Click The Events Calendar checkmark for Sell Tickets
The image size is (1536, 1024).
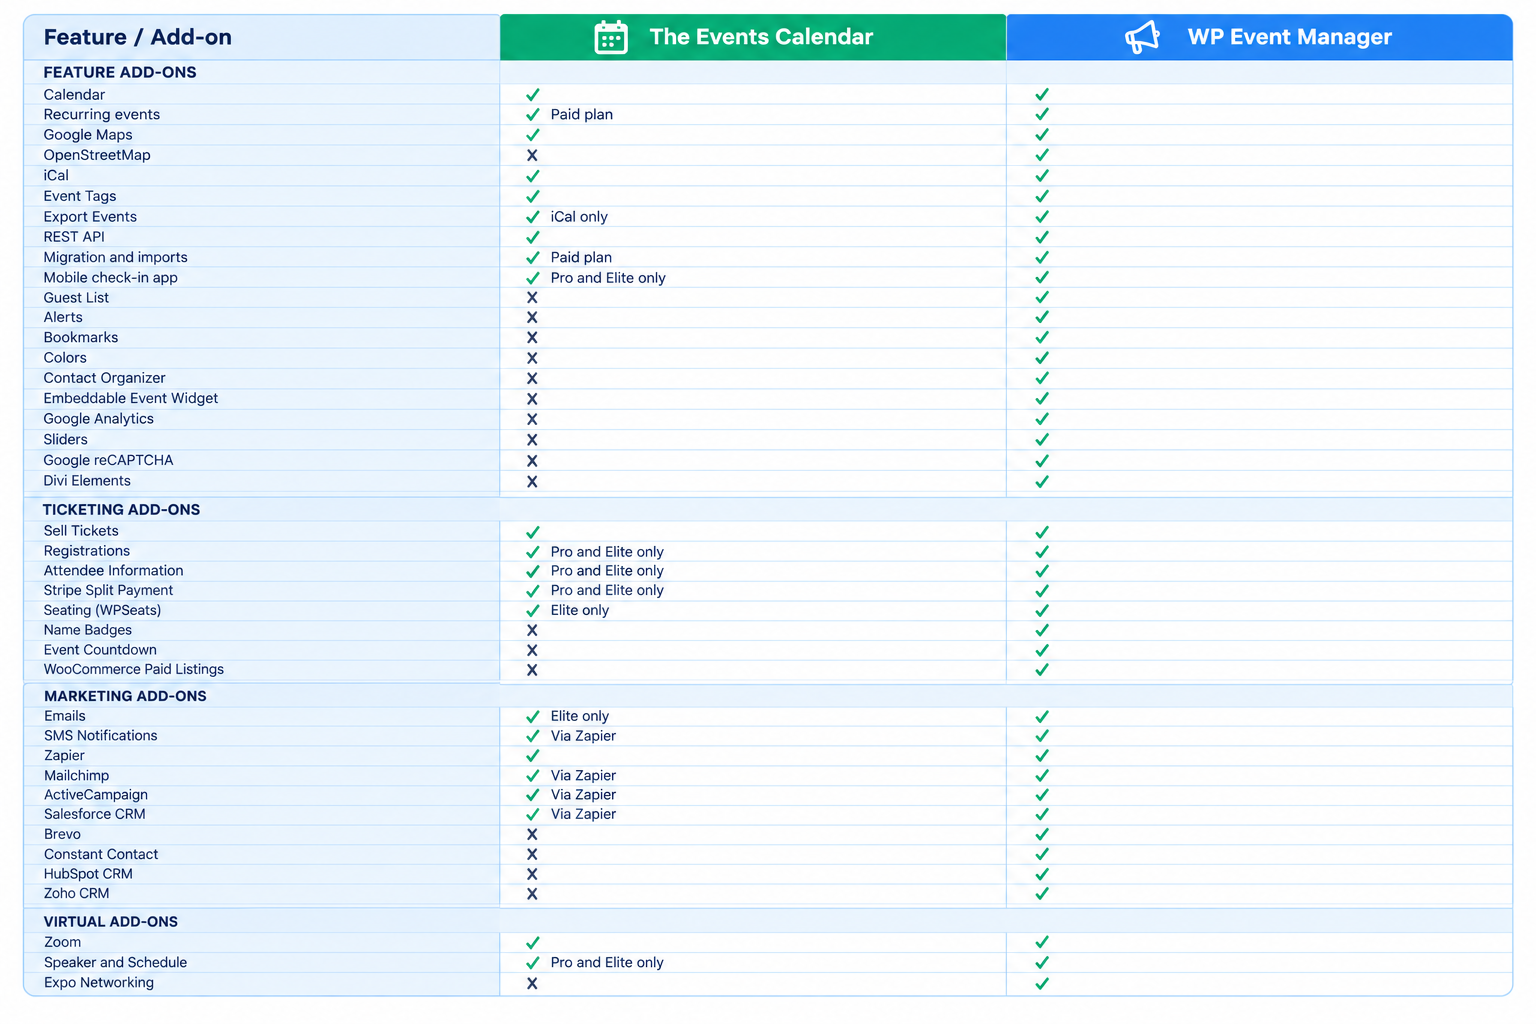[533, 532]
